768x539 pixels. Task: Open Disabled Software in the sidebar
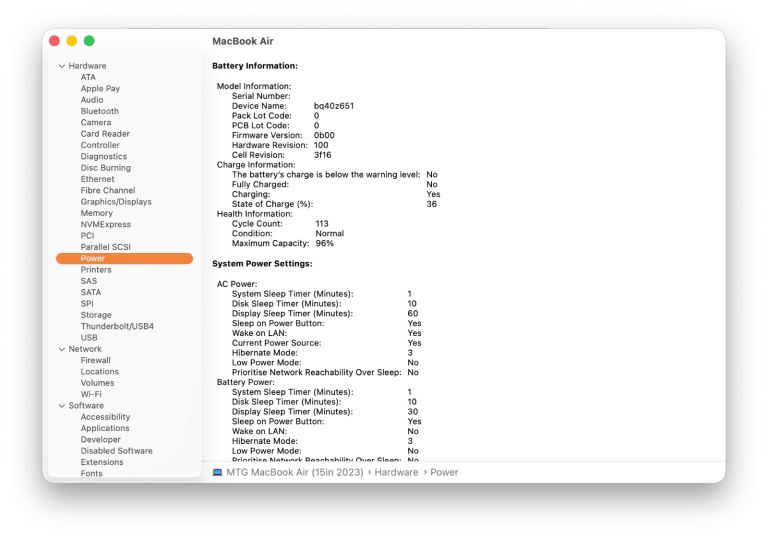(x=116, y=451)
